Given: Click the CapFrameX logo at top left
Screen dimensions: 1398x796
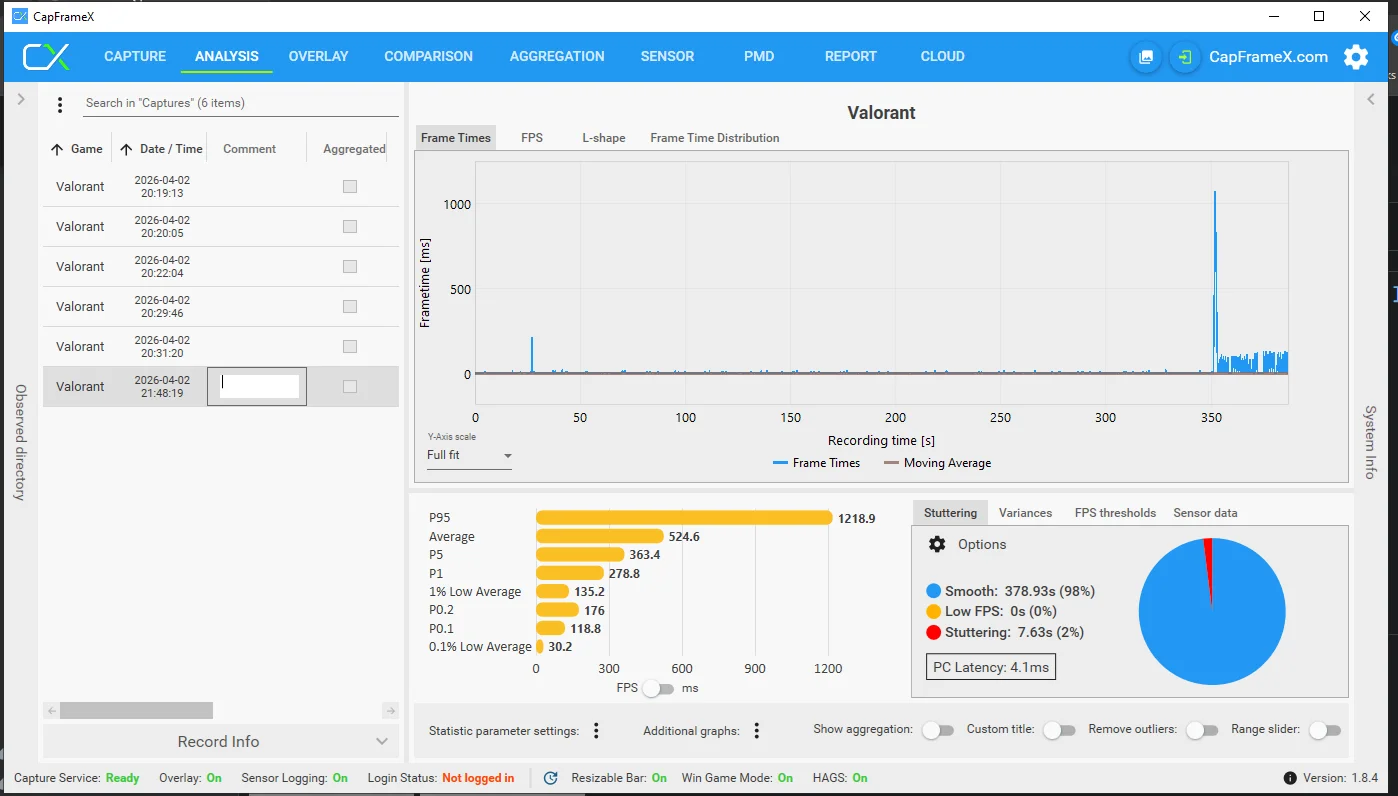Looking at the screenshot, I should 47,57.
